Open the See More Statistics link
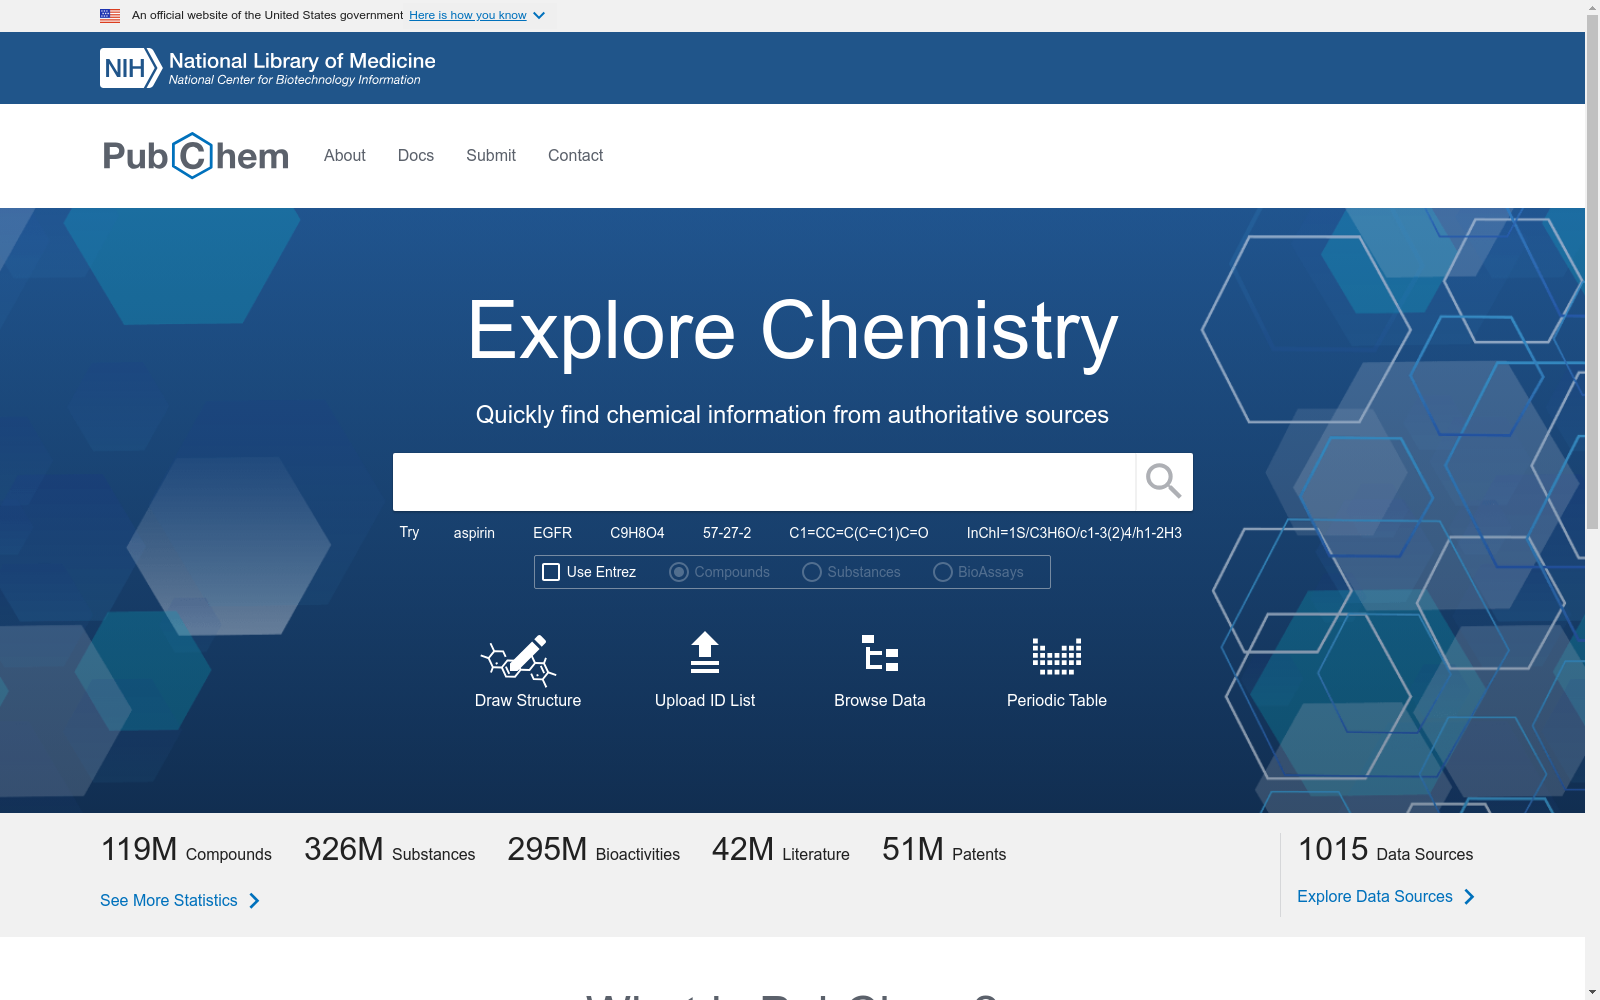Image resolution: width=1600 pixels, height=1000 pixels. tap(169, 901)
